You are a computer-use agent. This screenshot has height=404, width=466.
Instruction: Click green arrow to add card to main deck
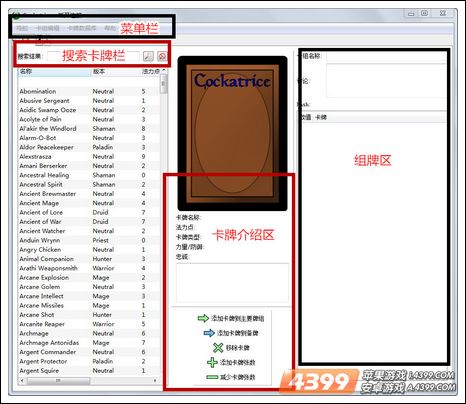tap(203, 318)
